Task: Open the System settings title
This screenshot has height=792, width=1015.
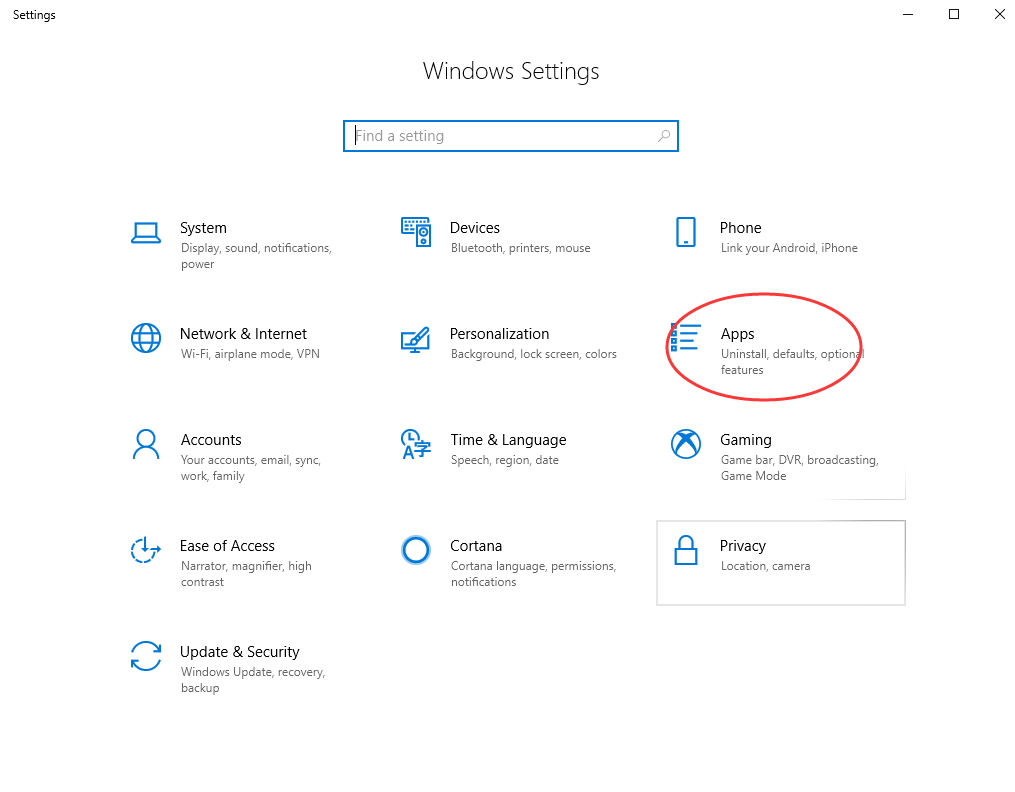Action: pos(203,228)
